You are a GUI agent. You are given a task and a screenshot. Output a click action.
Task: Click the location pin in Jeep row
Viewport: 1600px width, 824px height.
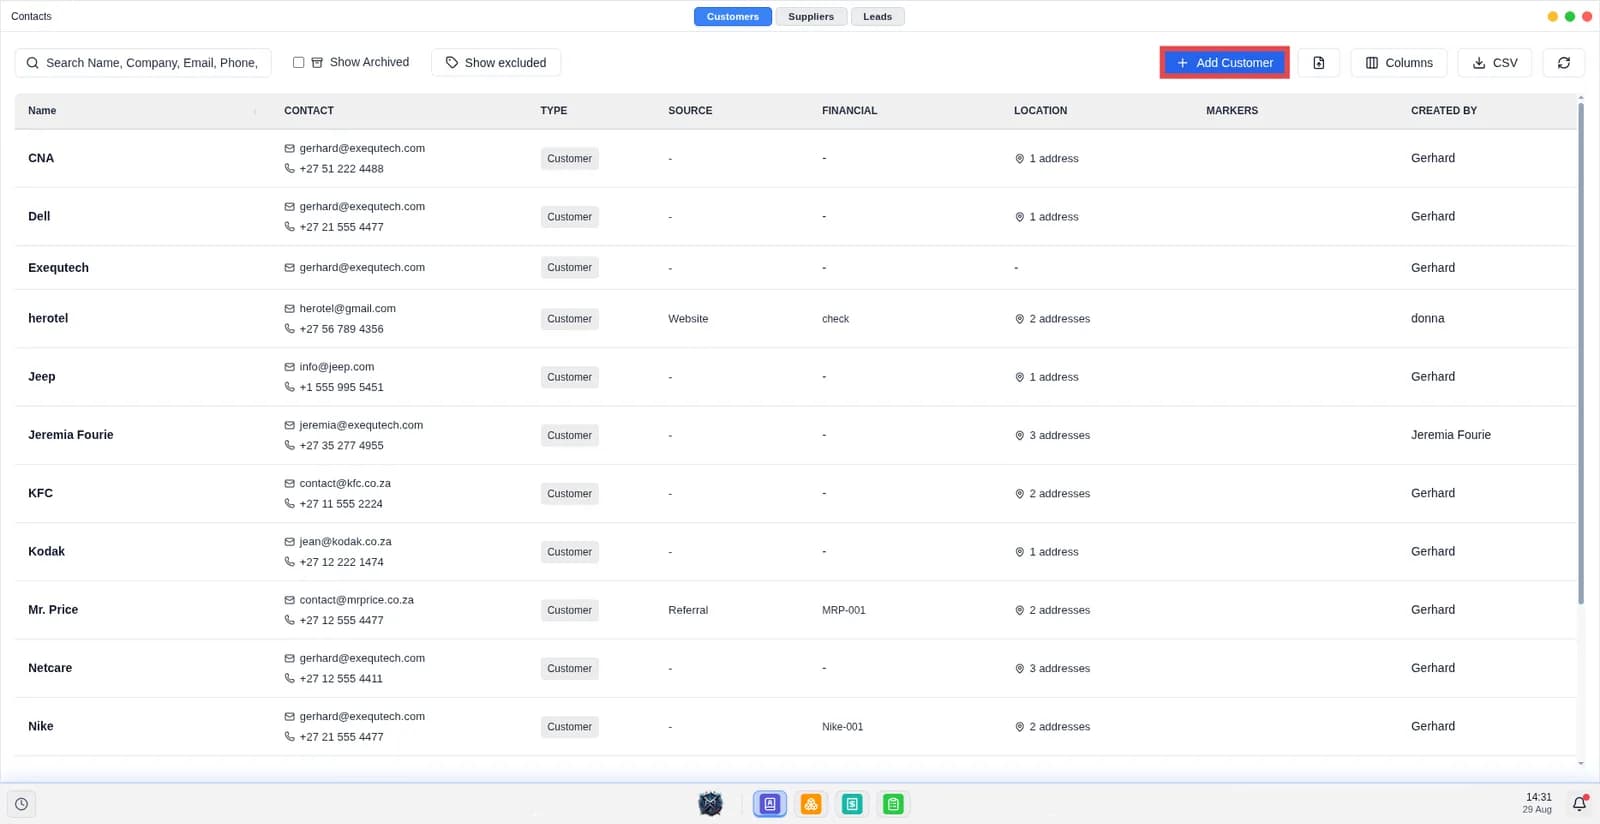[1019, 377]
